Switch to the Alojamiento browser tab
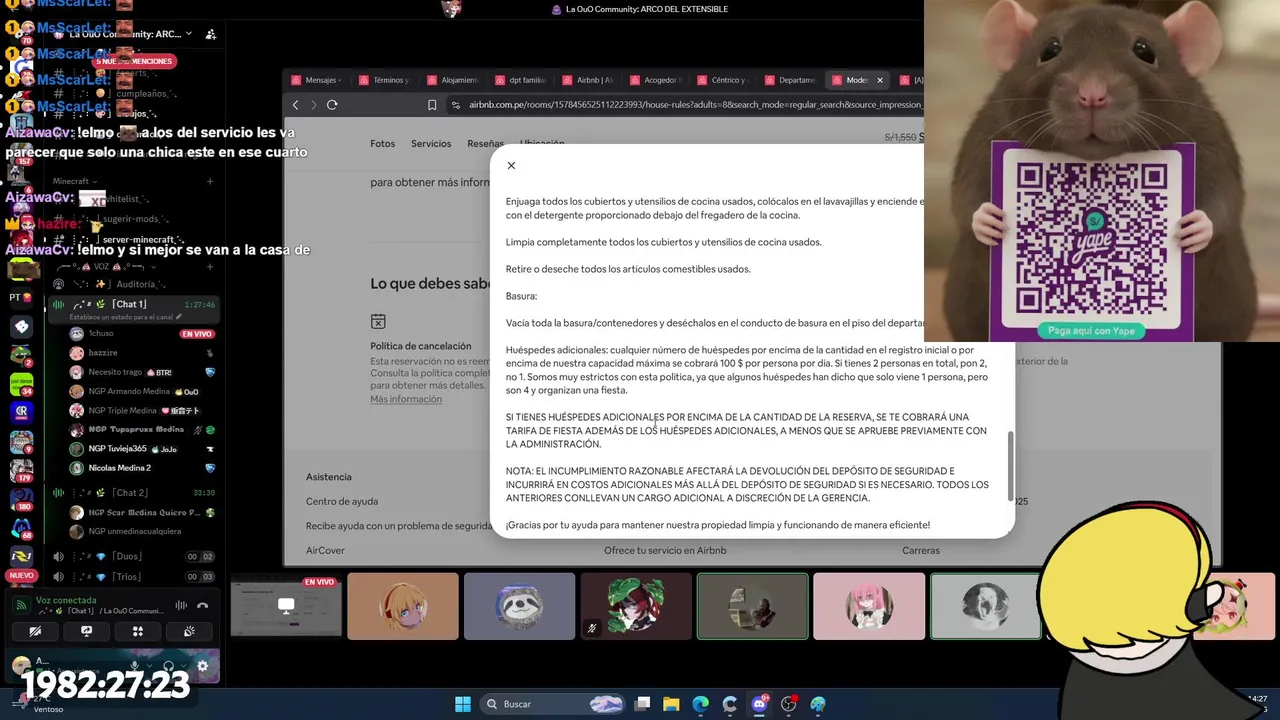The width and height of the screenshot is (1280, 720). point(452,80)
